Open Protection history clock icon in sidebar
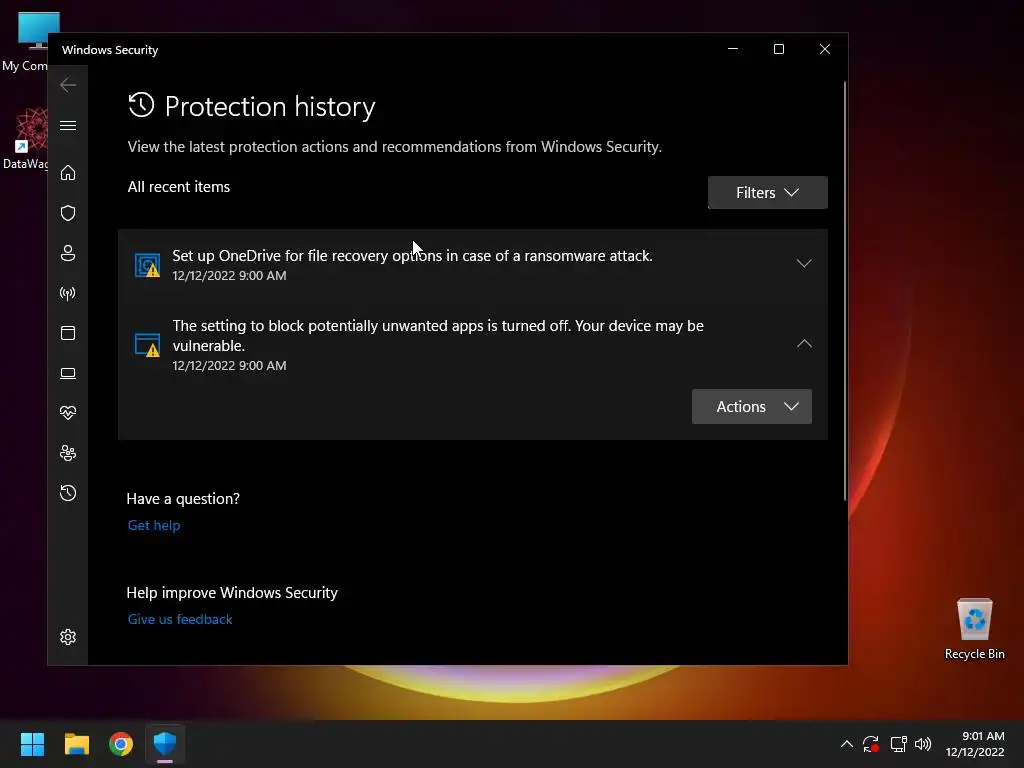The height and width of the screenshot is (768, 1024). 68,493
